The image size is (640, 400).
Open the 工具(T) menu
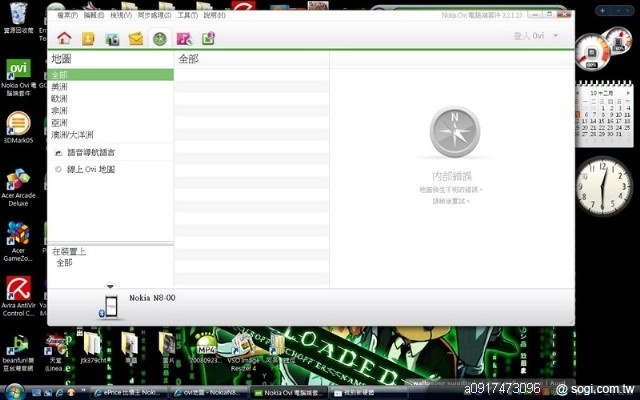point(187,16)
